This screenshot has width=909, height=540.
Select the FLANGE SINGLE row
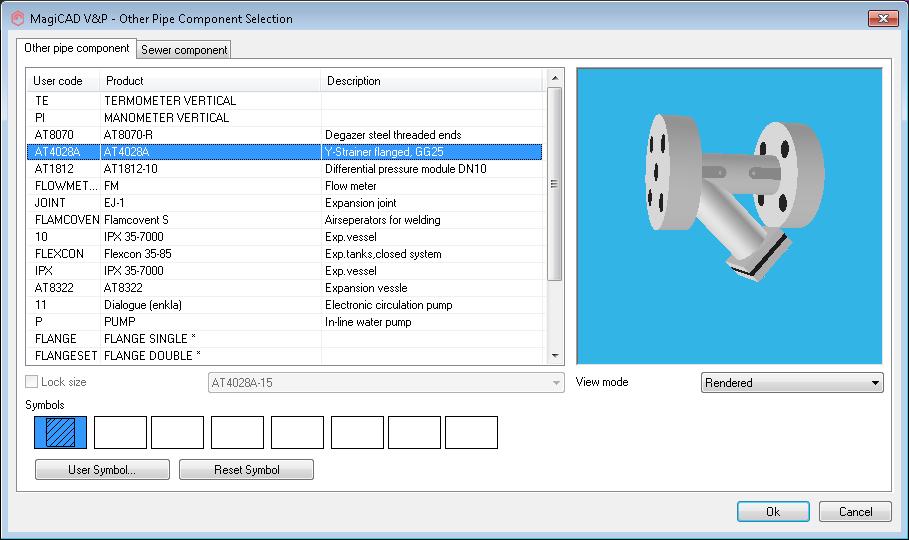click(285, 339)
